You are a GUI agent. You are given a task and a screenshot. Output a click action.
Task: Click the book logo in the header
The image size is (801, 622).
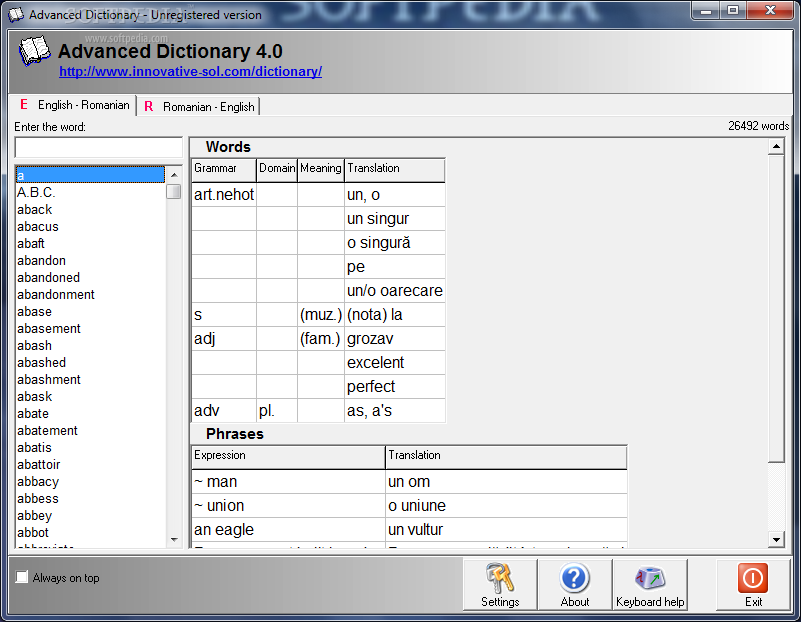[x=34, y=51]
